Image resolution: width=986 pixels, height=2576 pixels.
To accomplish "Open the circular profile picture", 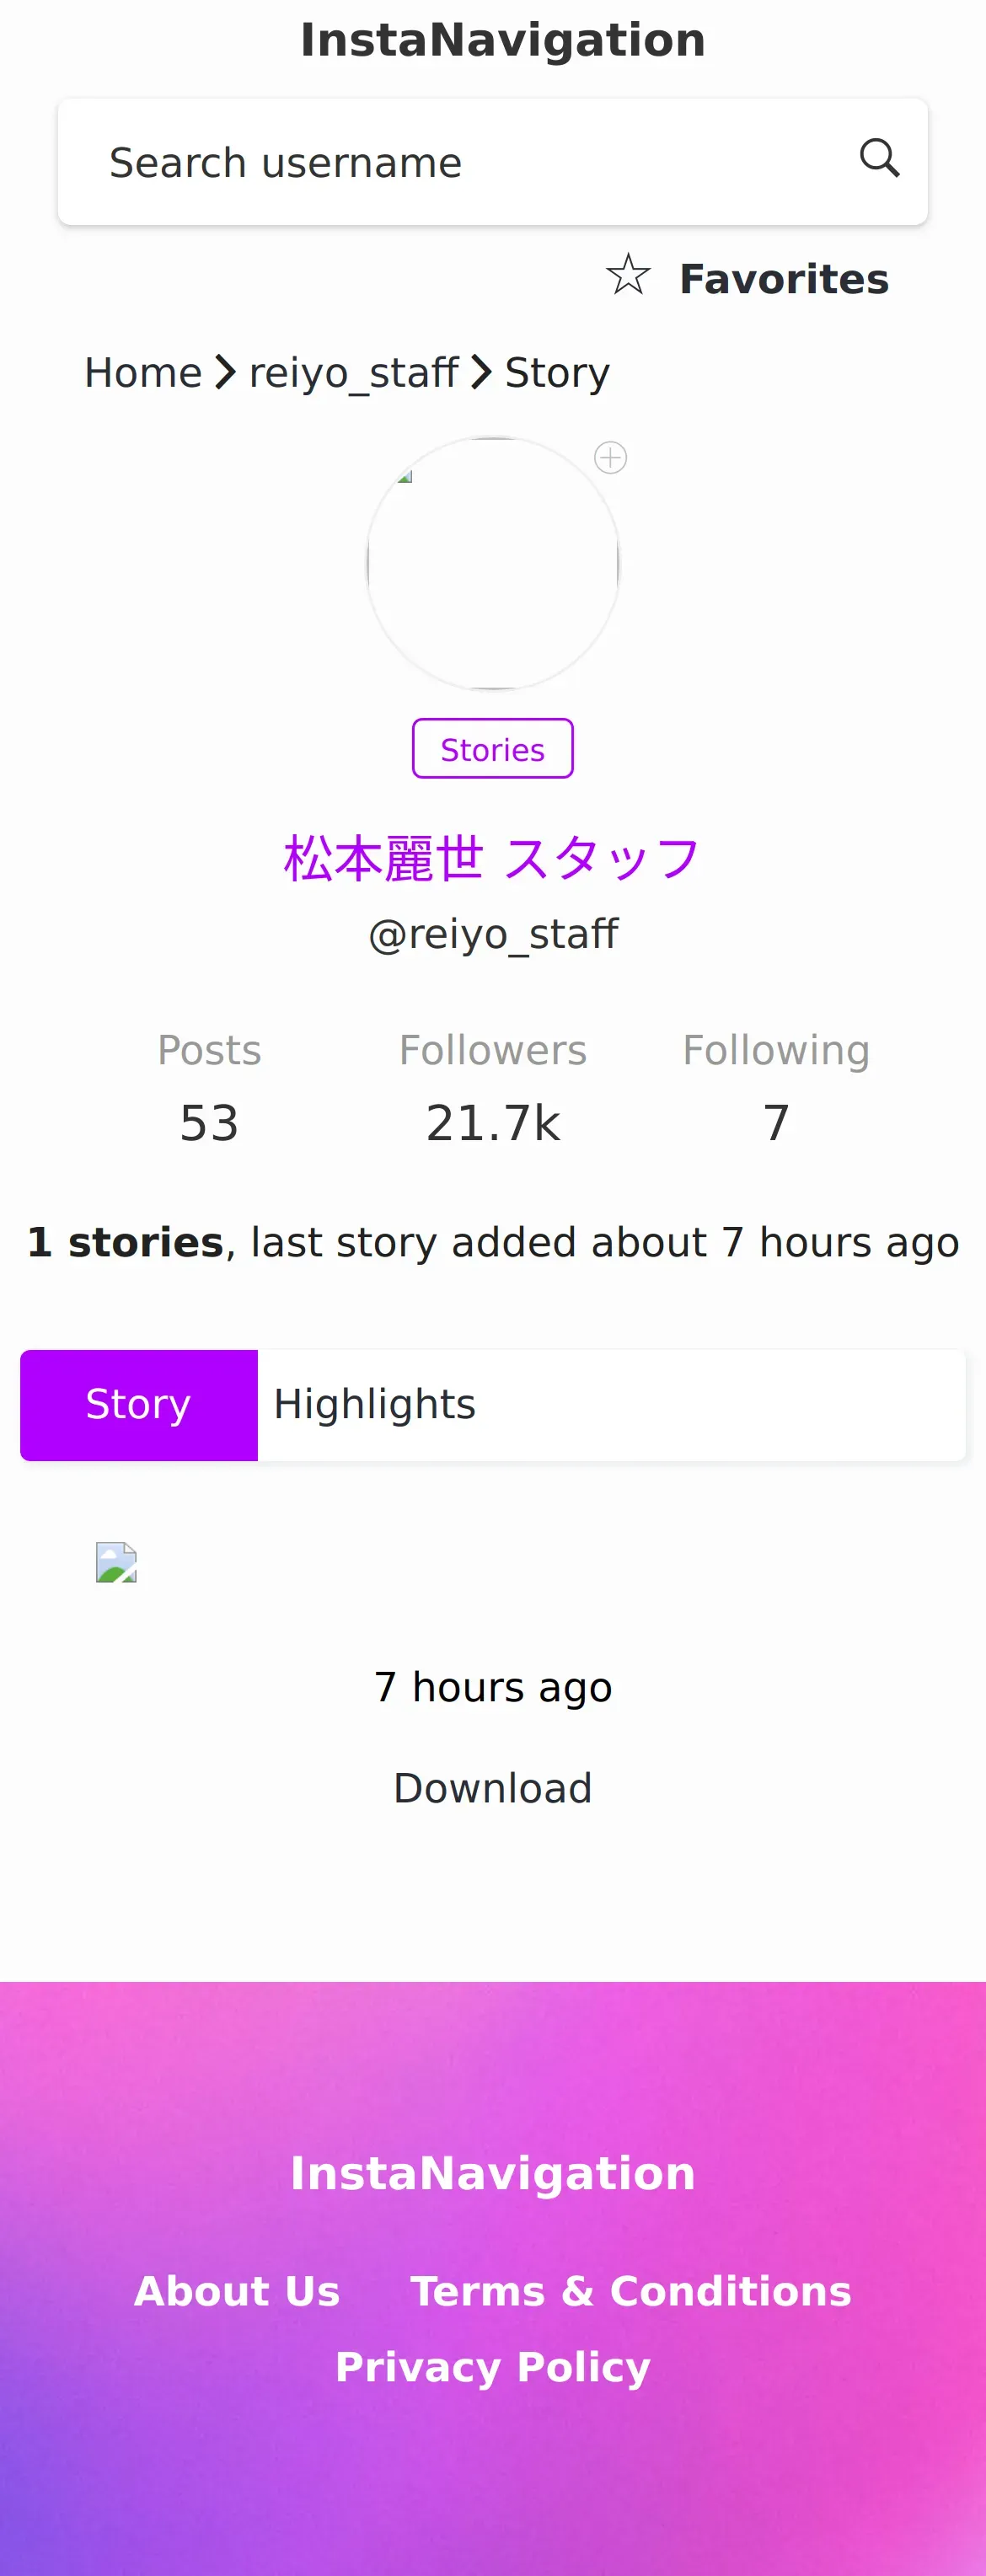I will pos(493,563).
